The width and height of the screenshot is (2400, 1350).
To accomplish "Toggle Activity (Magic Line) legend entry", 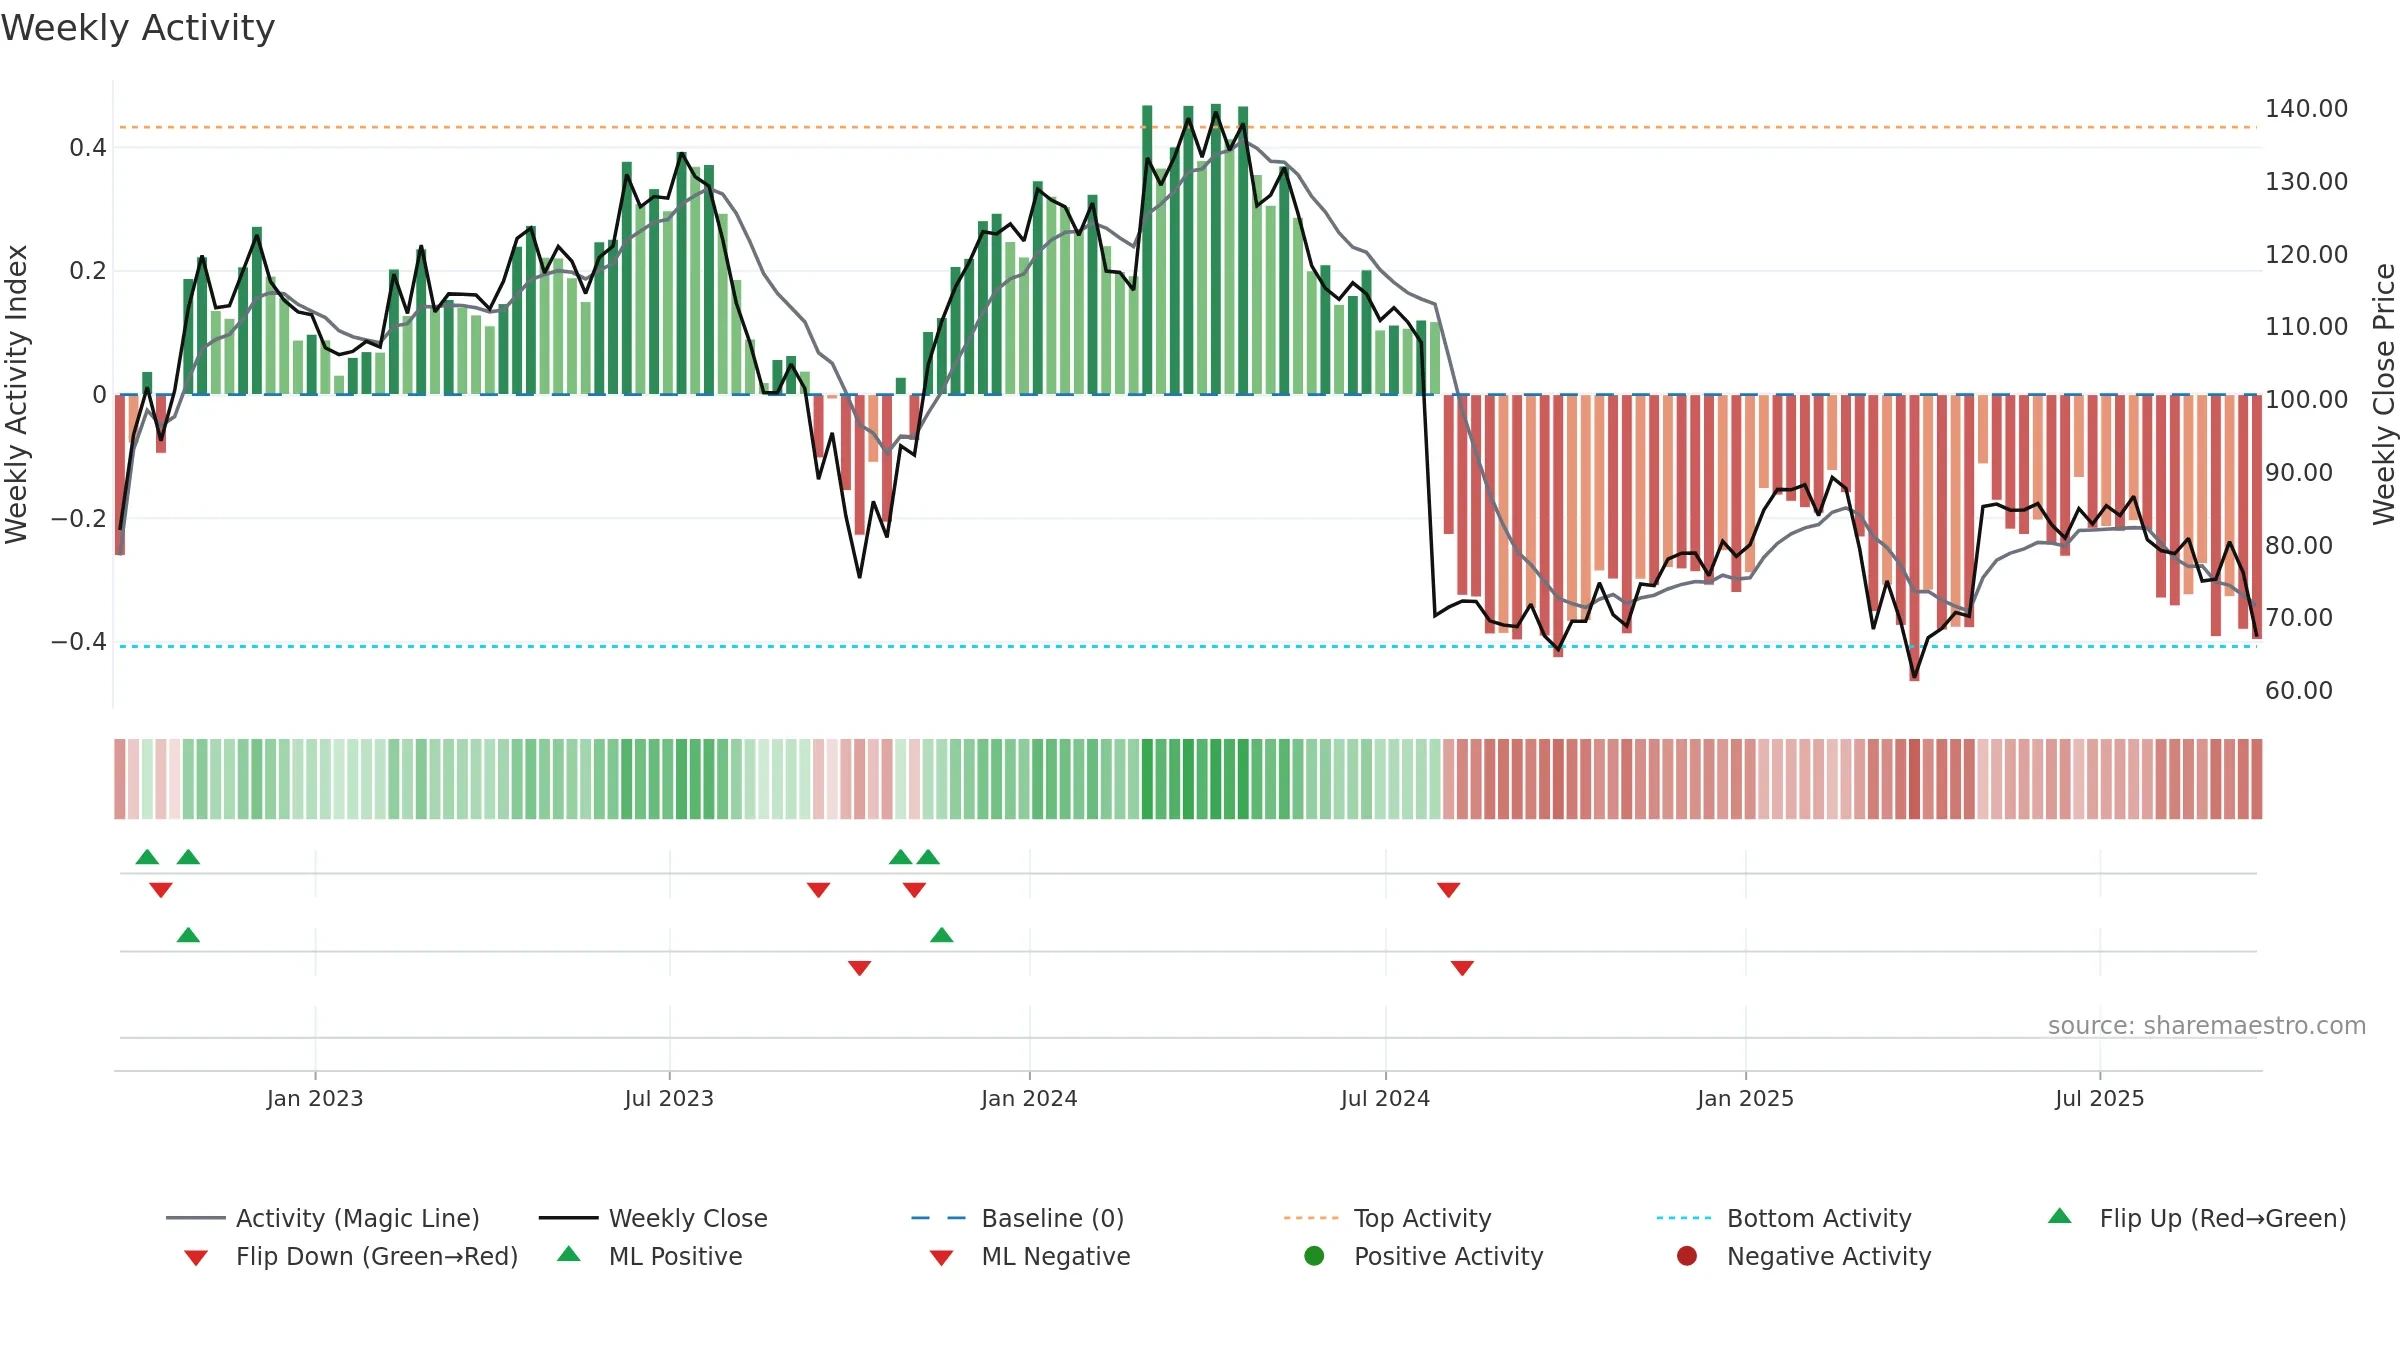I will 323,1218.
